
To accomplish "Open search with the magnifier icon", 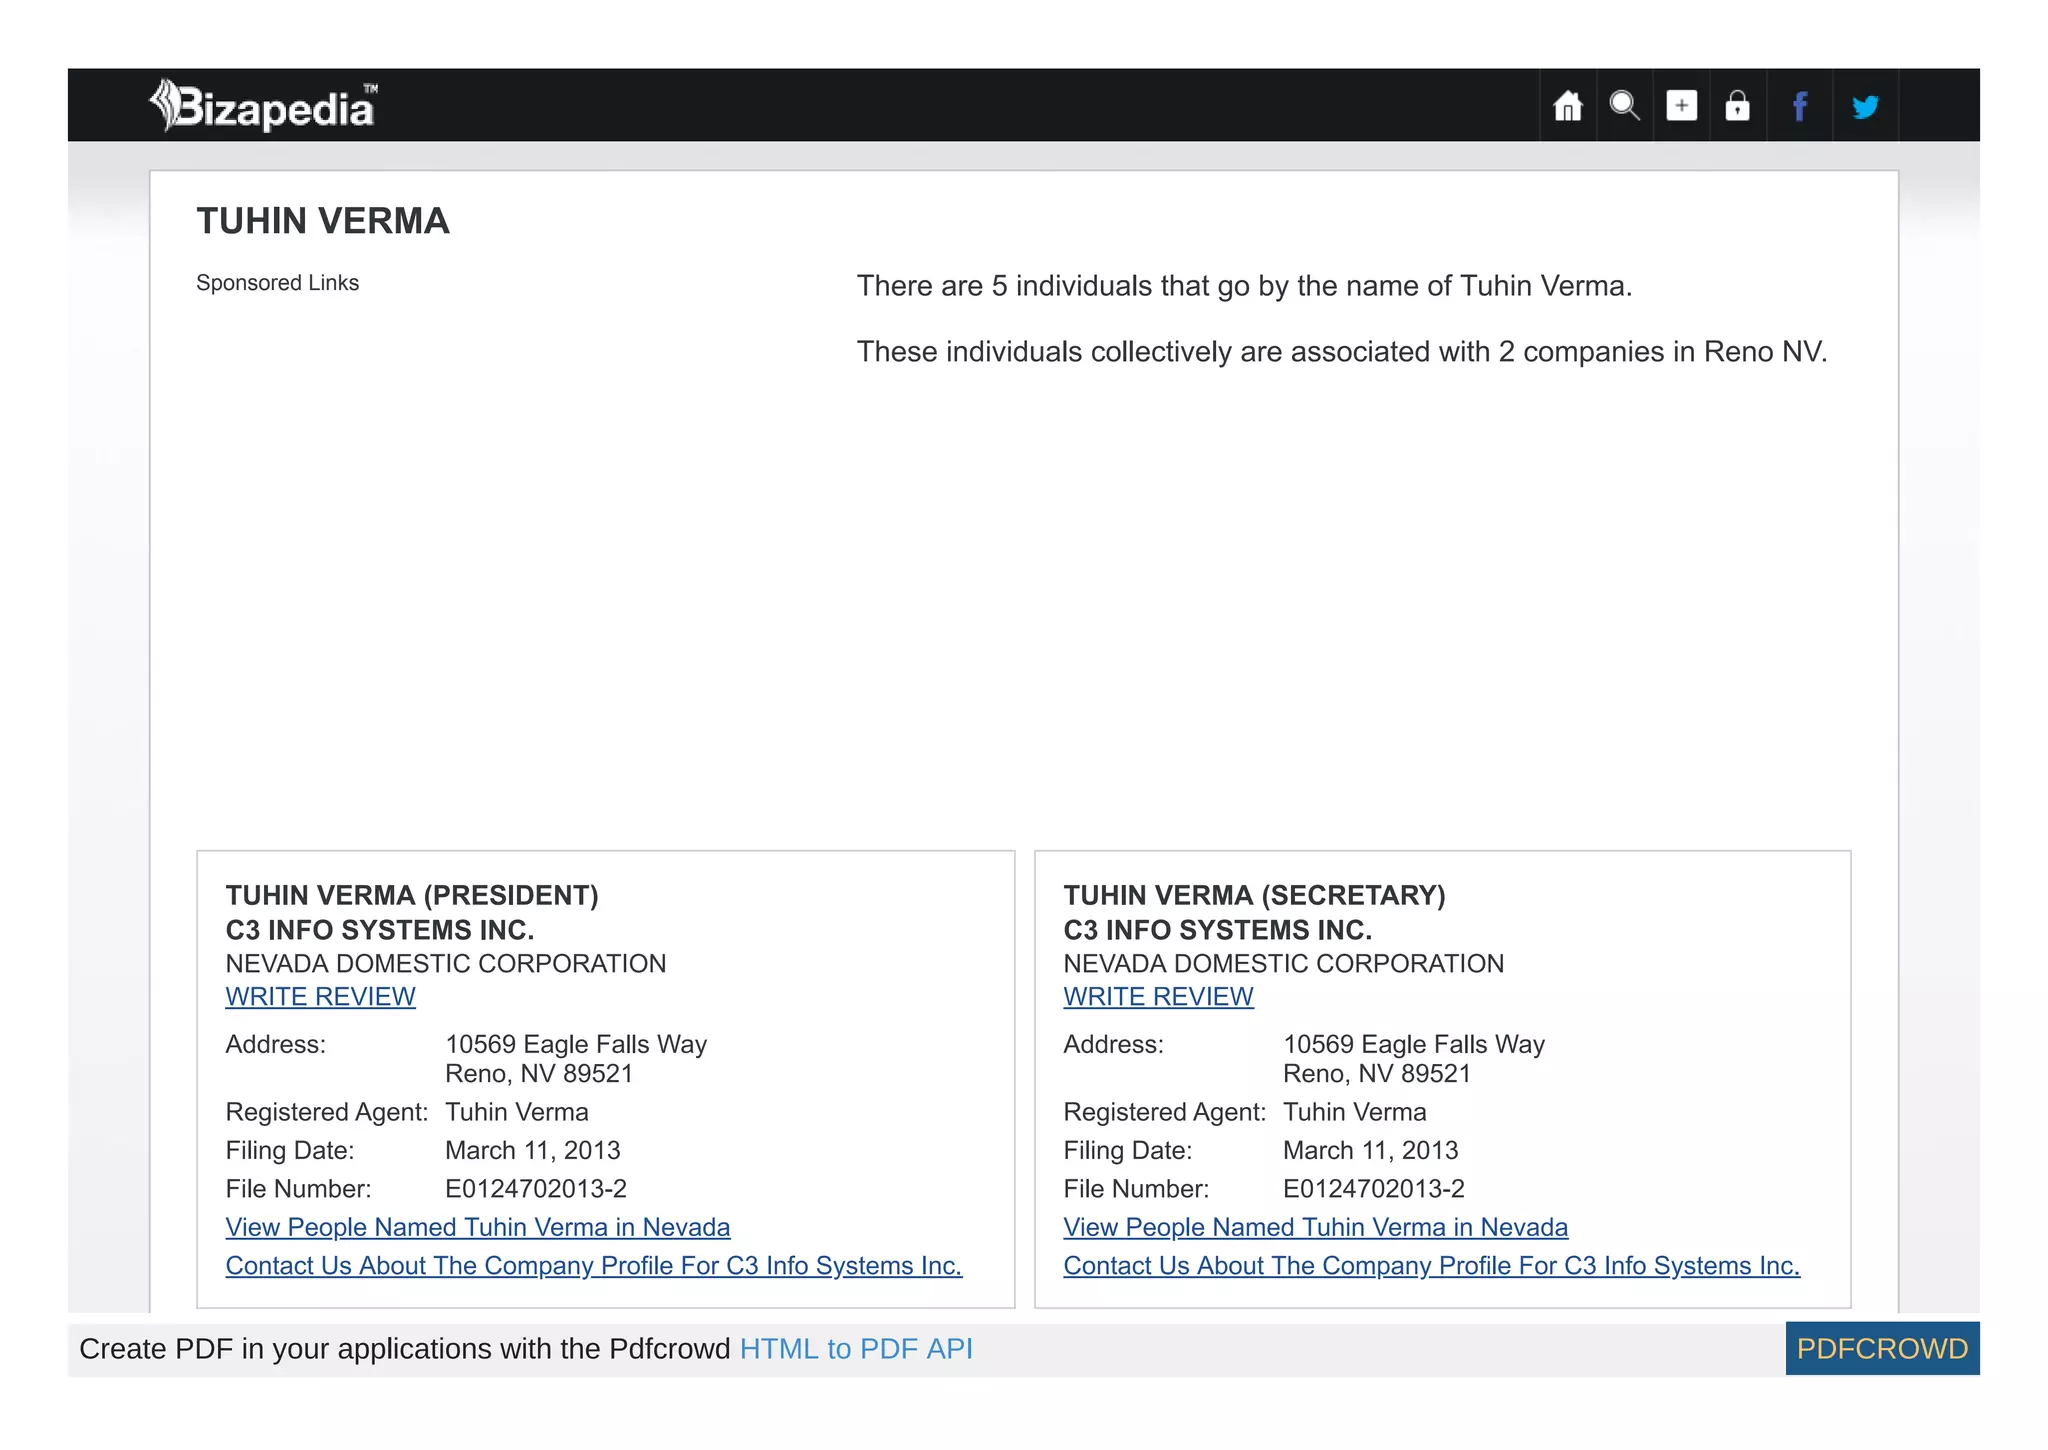I will tap(1624, 106).
